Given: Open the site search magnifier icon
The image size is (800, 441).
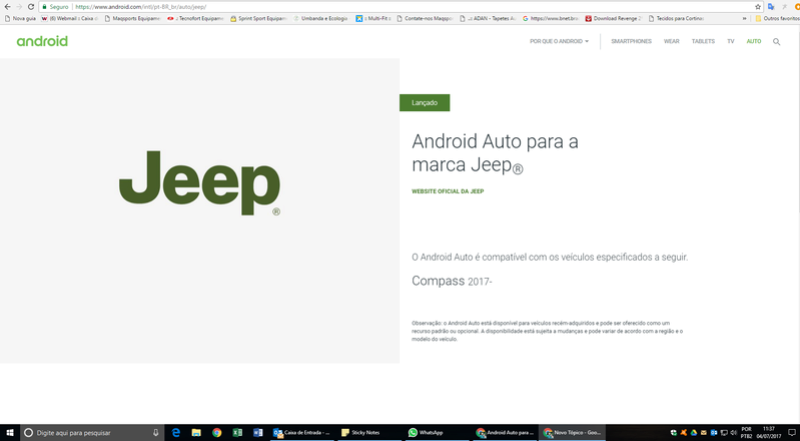Looking at the screenshot, I should coord(777,41).
